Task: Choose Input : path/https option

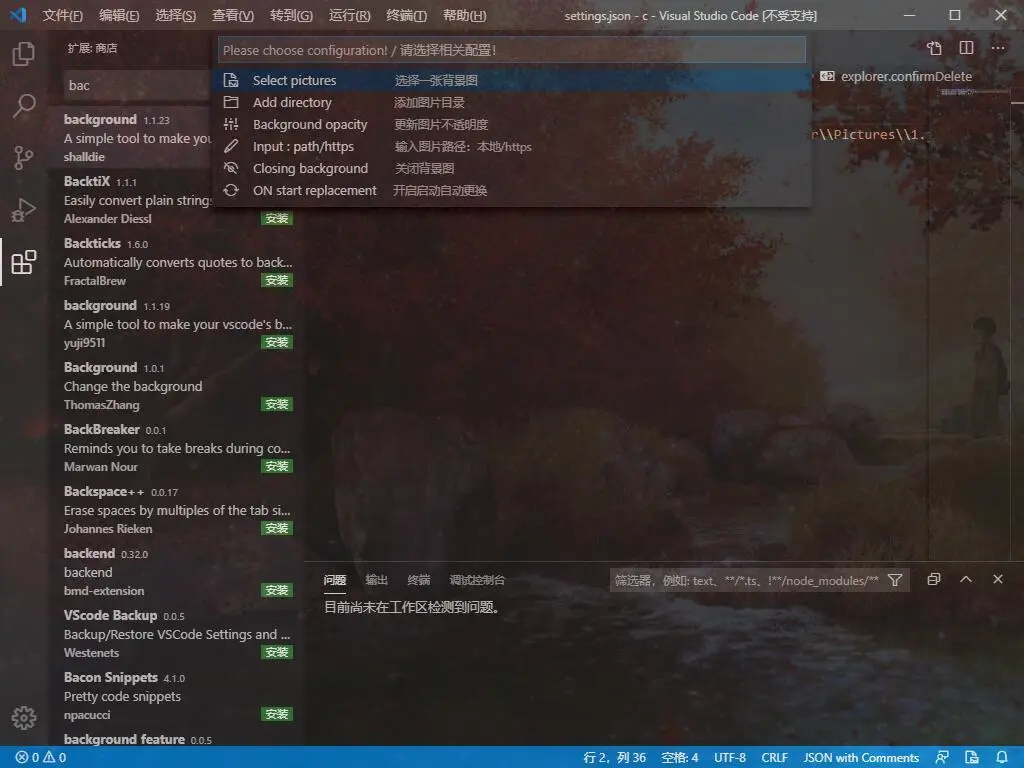Action: coord(512,146)
